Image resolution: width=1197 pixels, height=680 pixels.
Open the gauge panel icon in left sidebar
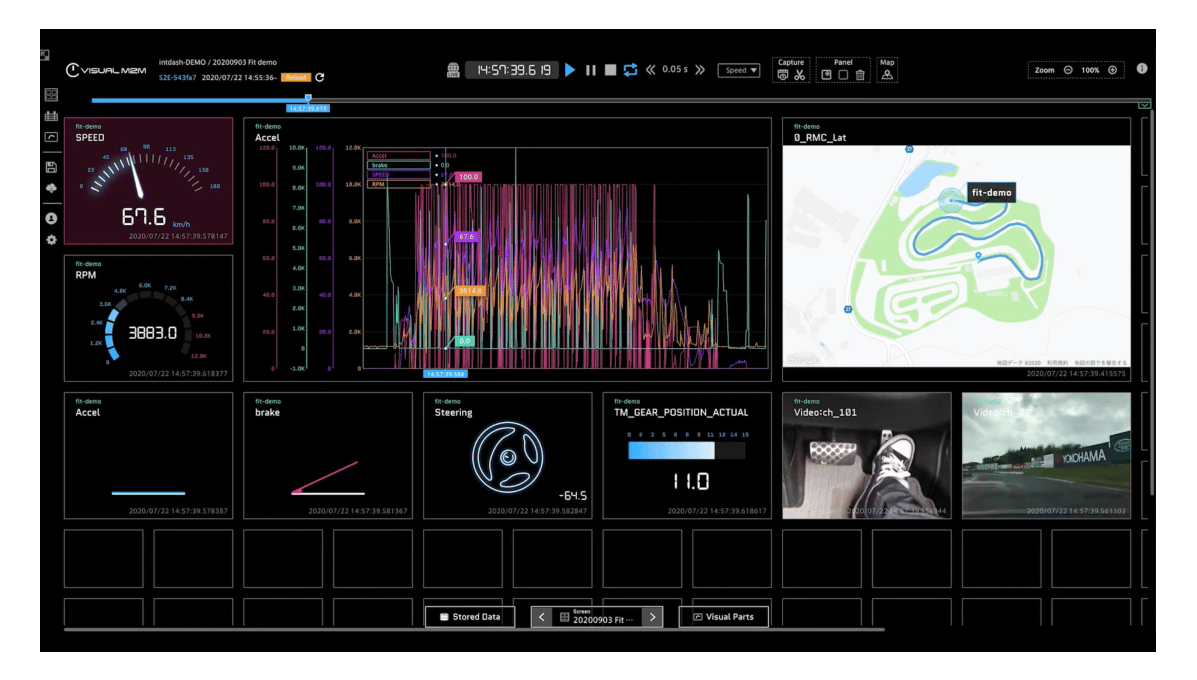51,137
